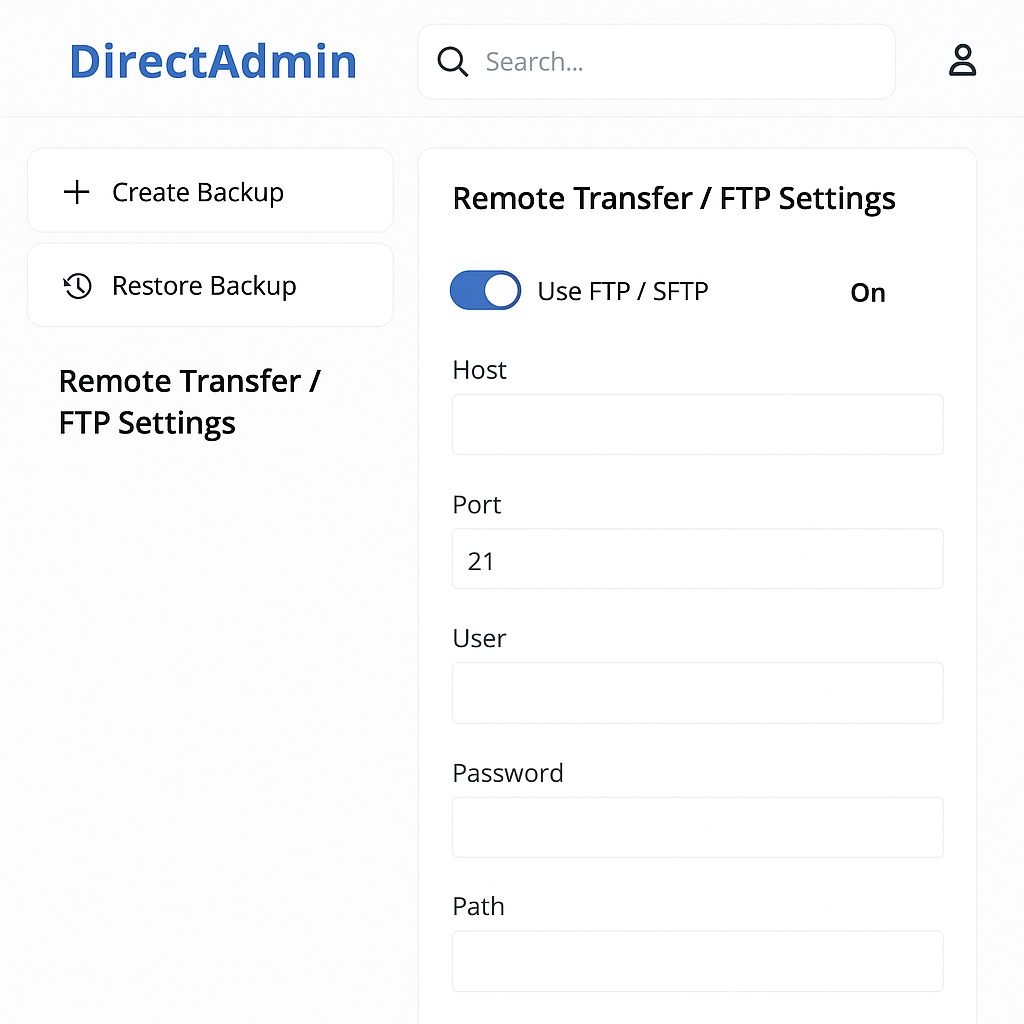
Task: Click the plus icon beside Create Backup
Action: tap(77, 192)
